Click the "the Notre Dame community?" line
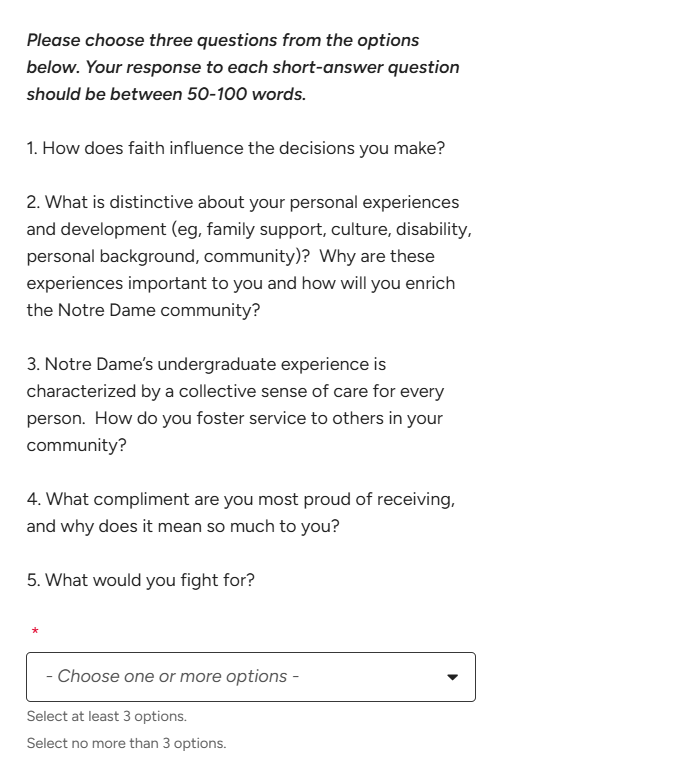Image resolution: width=678 pixels, height=771 pixels. coord(143,310)
